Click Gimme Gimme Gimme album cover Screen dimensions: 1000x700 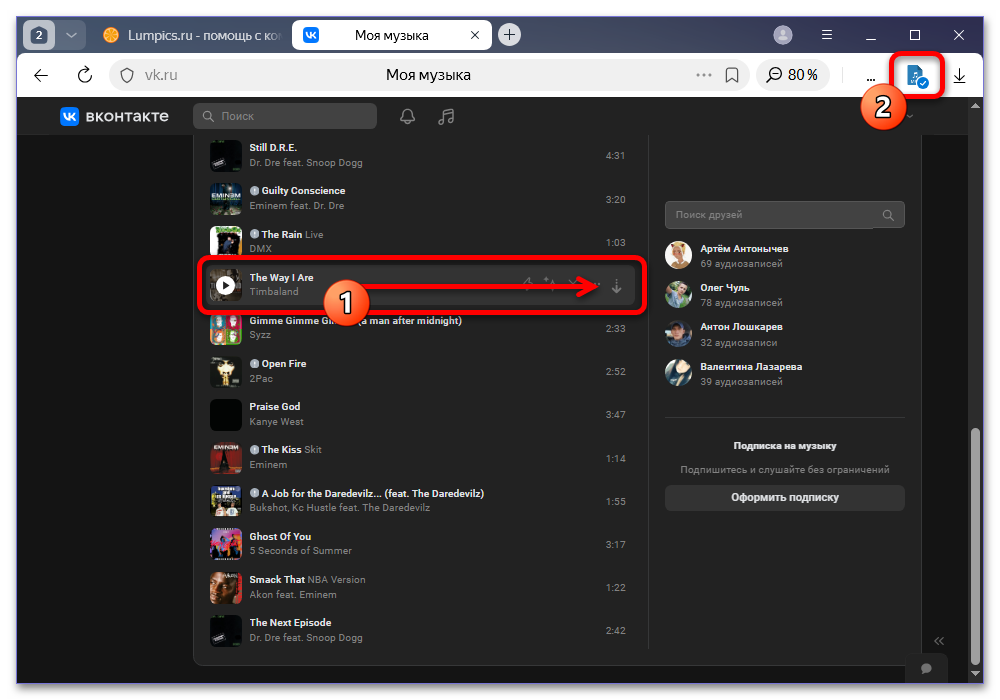[x=226, y=328]
